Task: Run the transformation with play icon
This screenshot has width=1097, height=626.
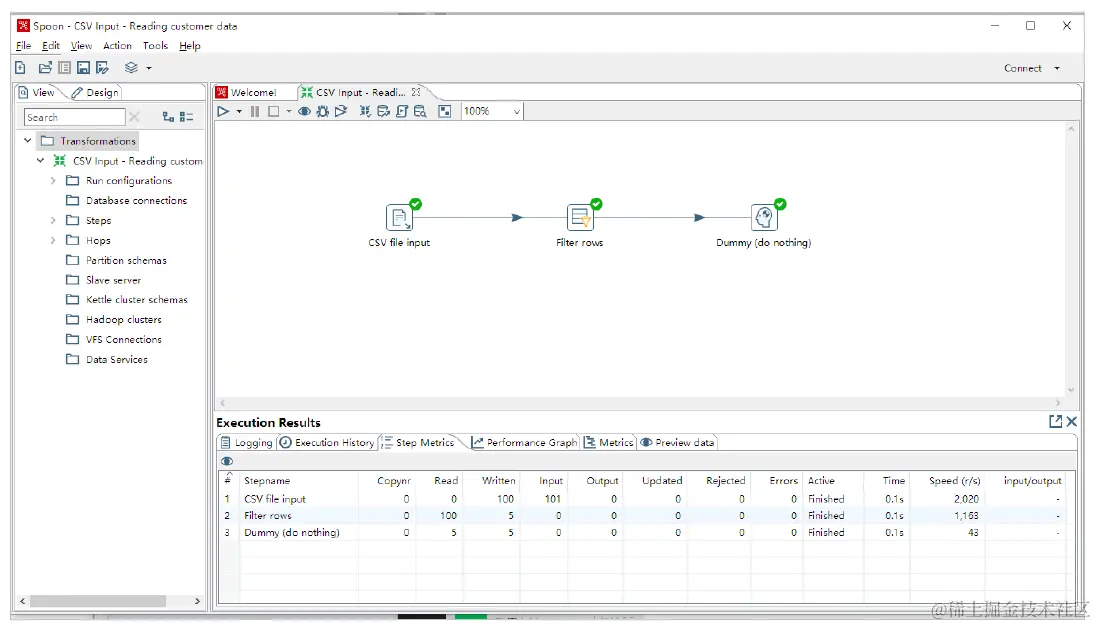Action: [x=223, y=111]
